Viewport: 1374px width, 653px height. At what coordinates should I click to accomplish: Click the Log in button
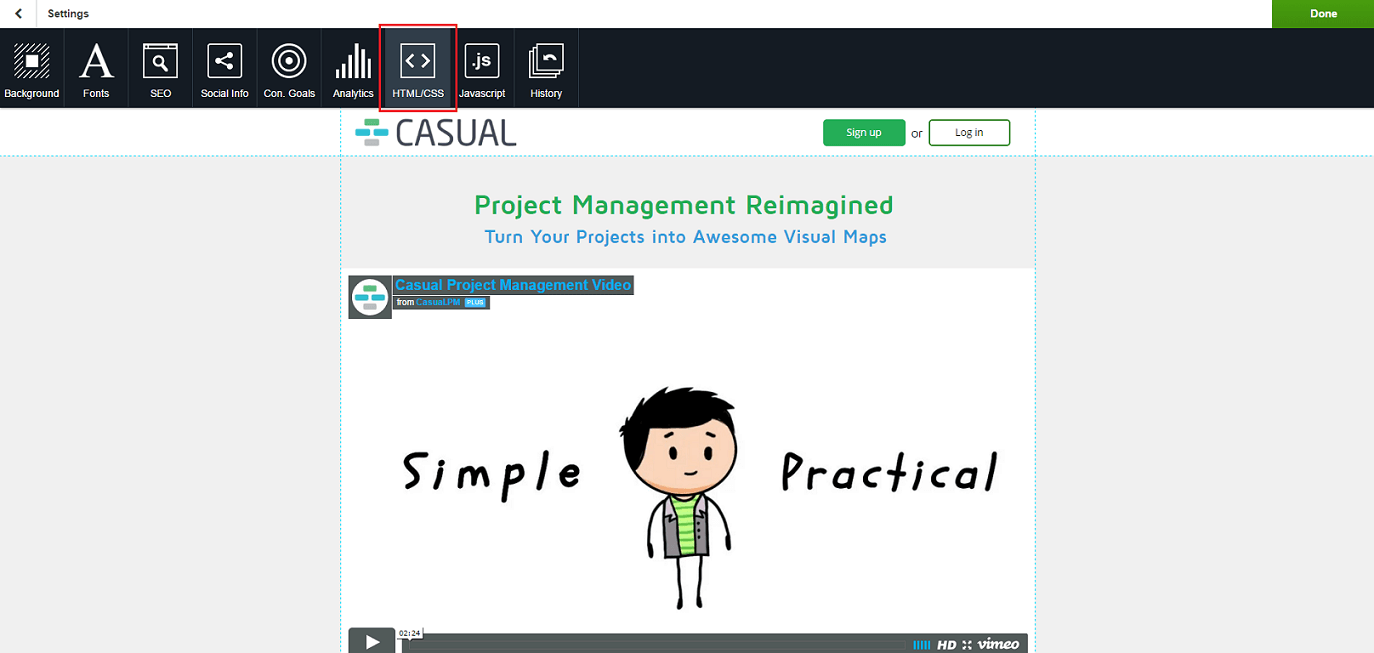point(969,132)
